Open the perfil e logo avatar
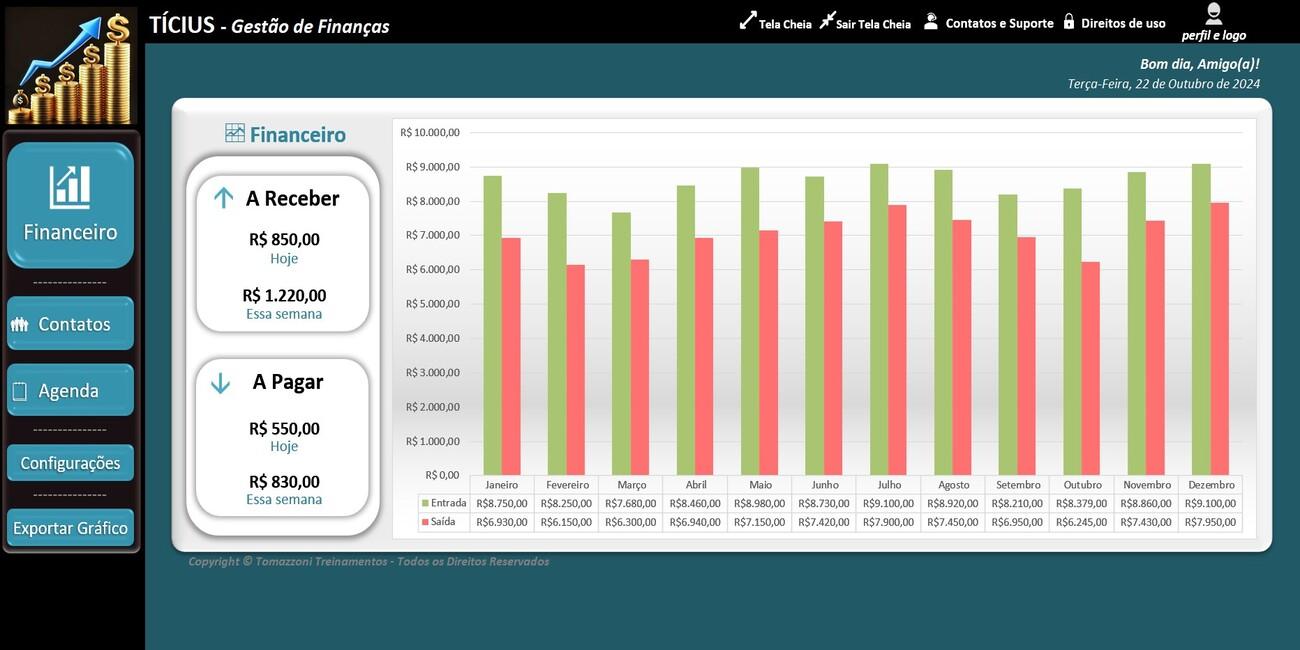This screenshot has width=1300, height=650. coord(1213,14)
